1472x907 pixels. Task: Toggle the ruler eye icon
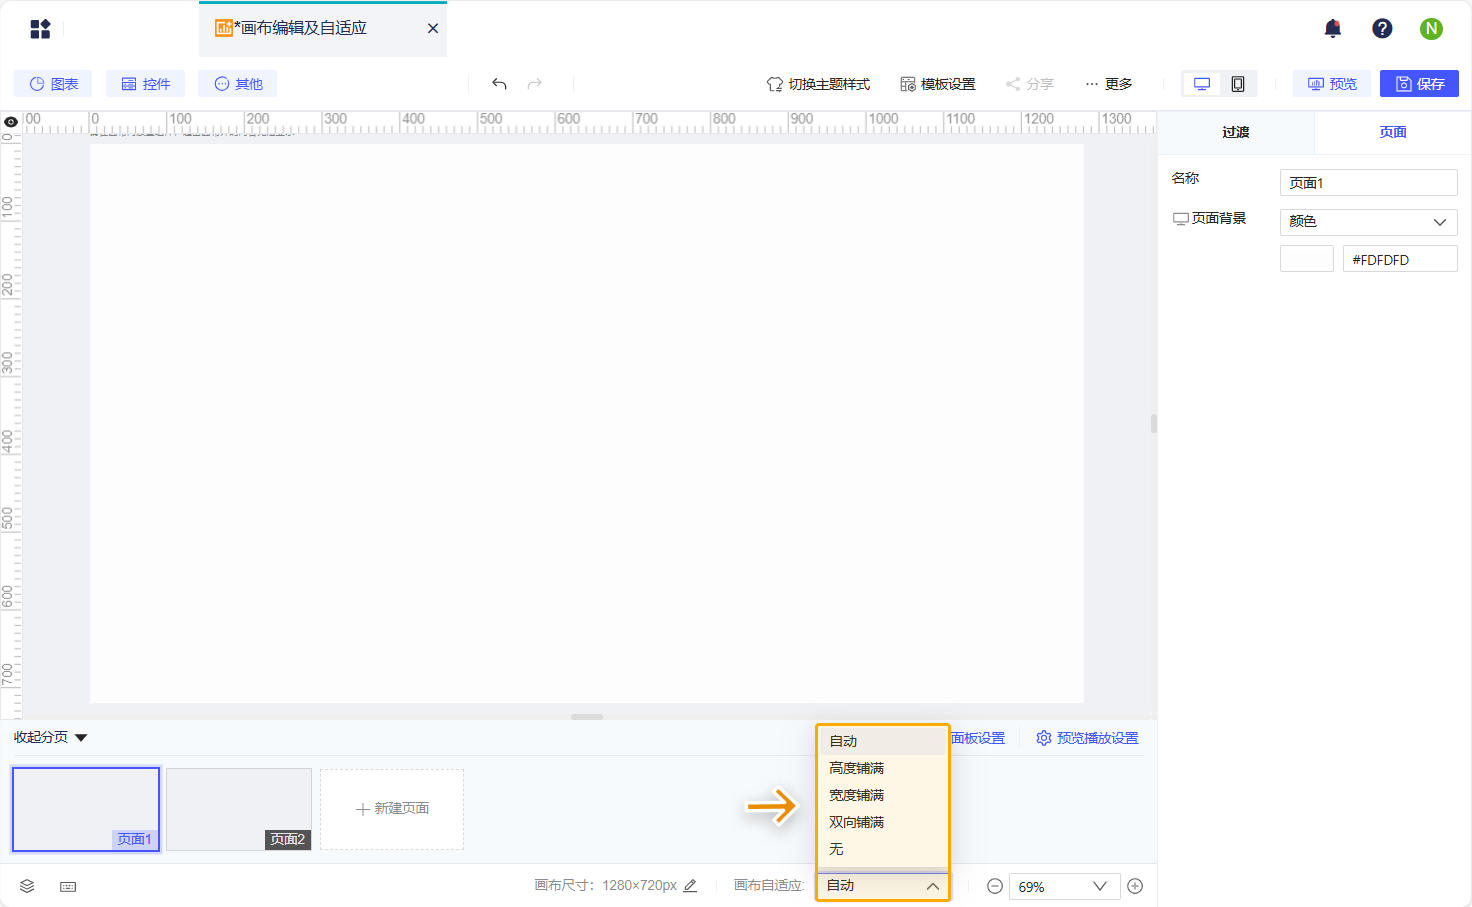11,122
